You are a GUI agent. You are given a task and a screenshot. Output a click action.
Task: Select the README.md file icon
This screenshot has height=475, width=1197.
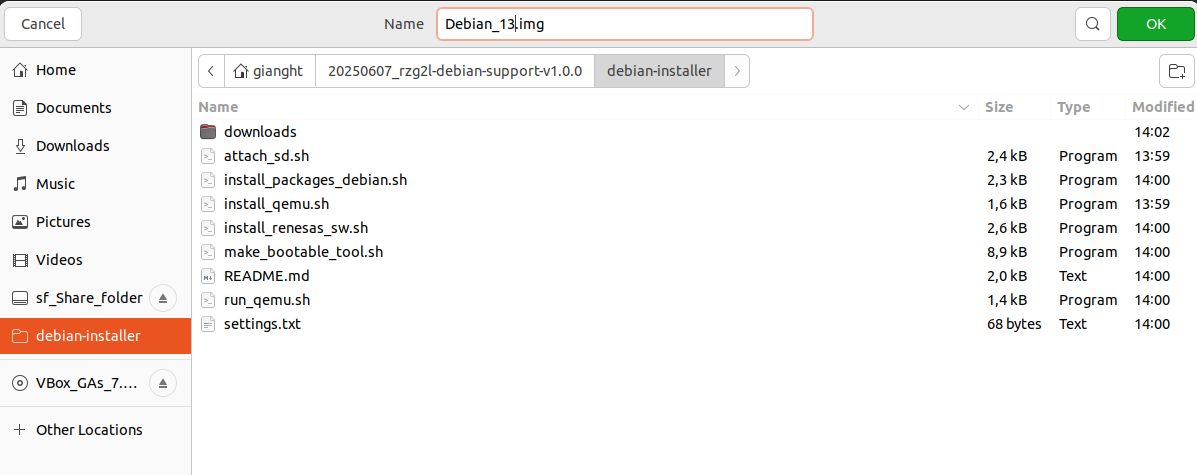click(208, 276)
